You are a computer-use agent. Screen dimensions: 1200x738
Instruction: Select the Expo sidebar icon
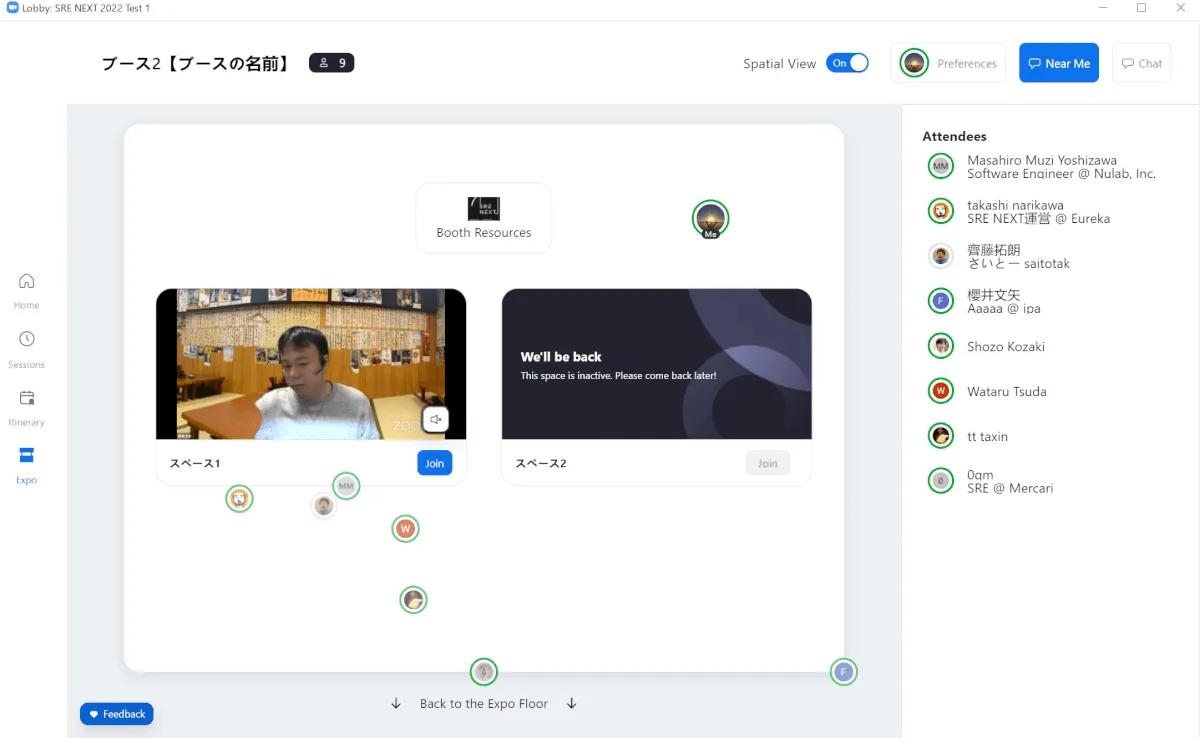[27, 456]
